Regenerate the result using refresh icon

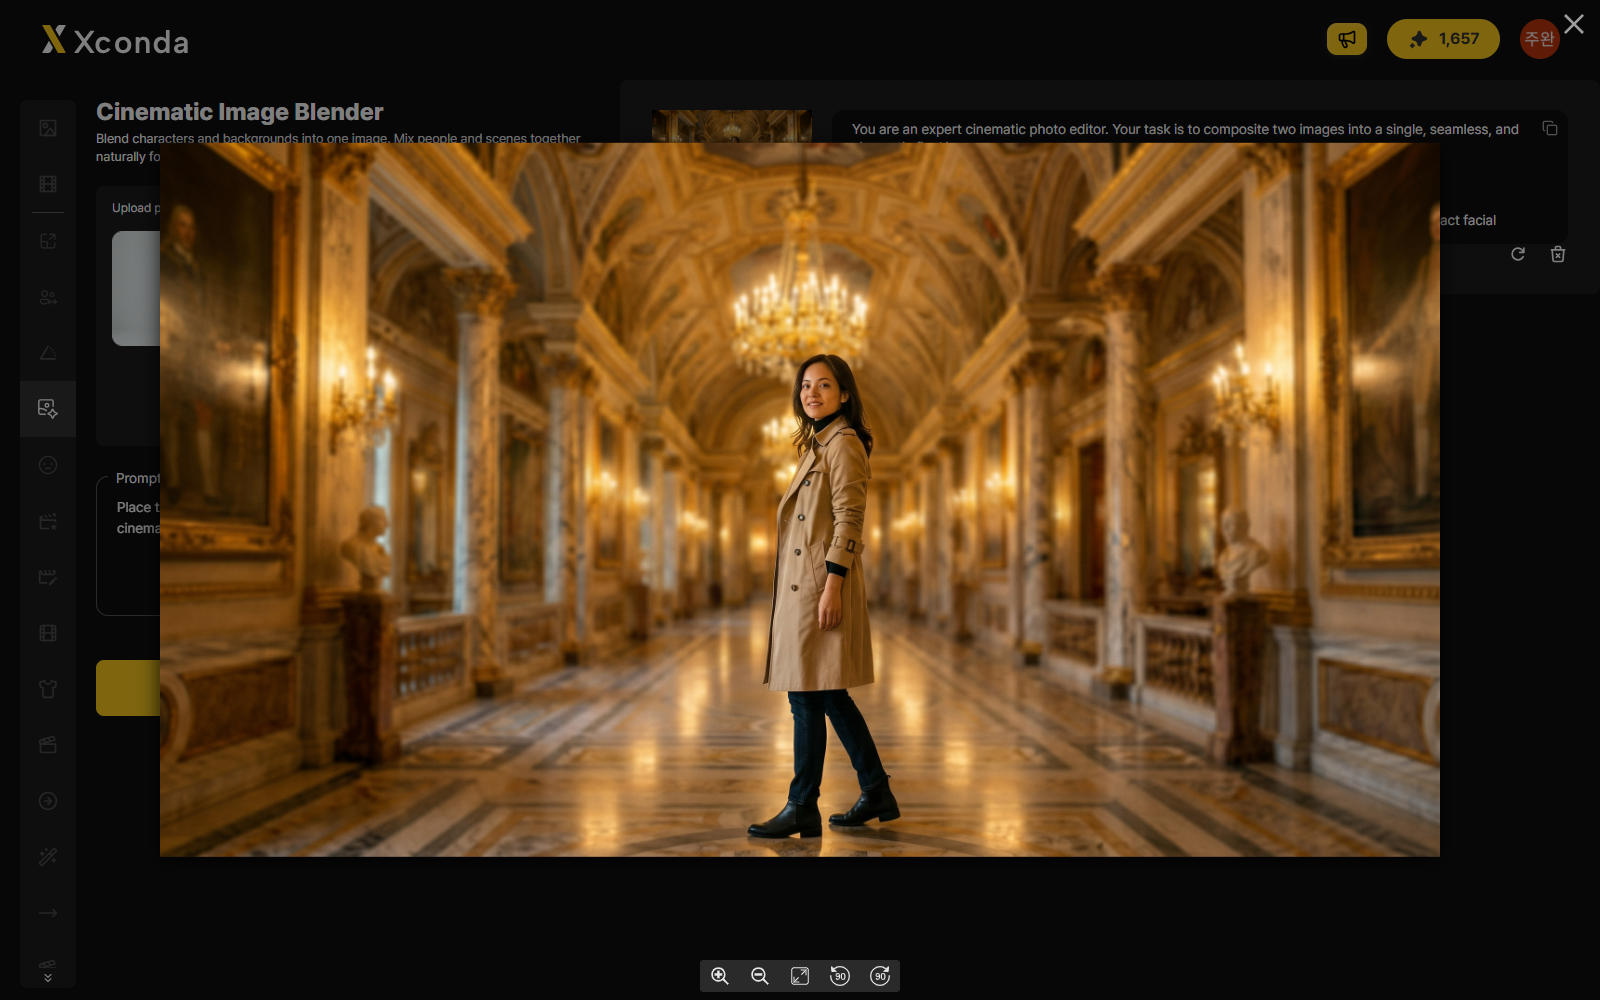(1518, 254)
